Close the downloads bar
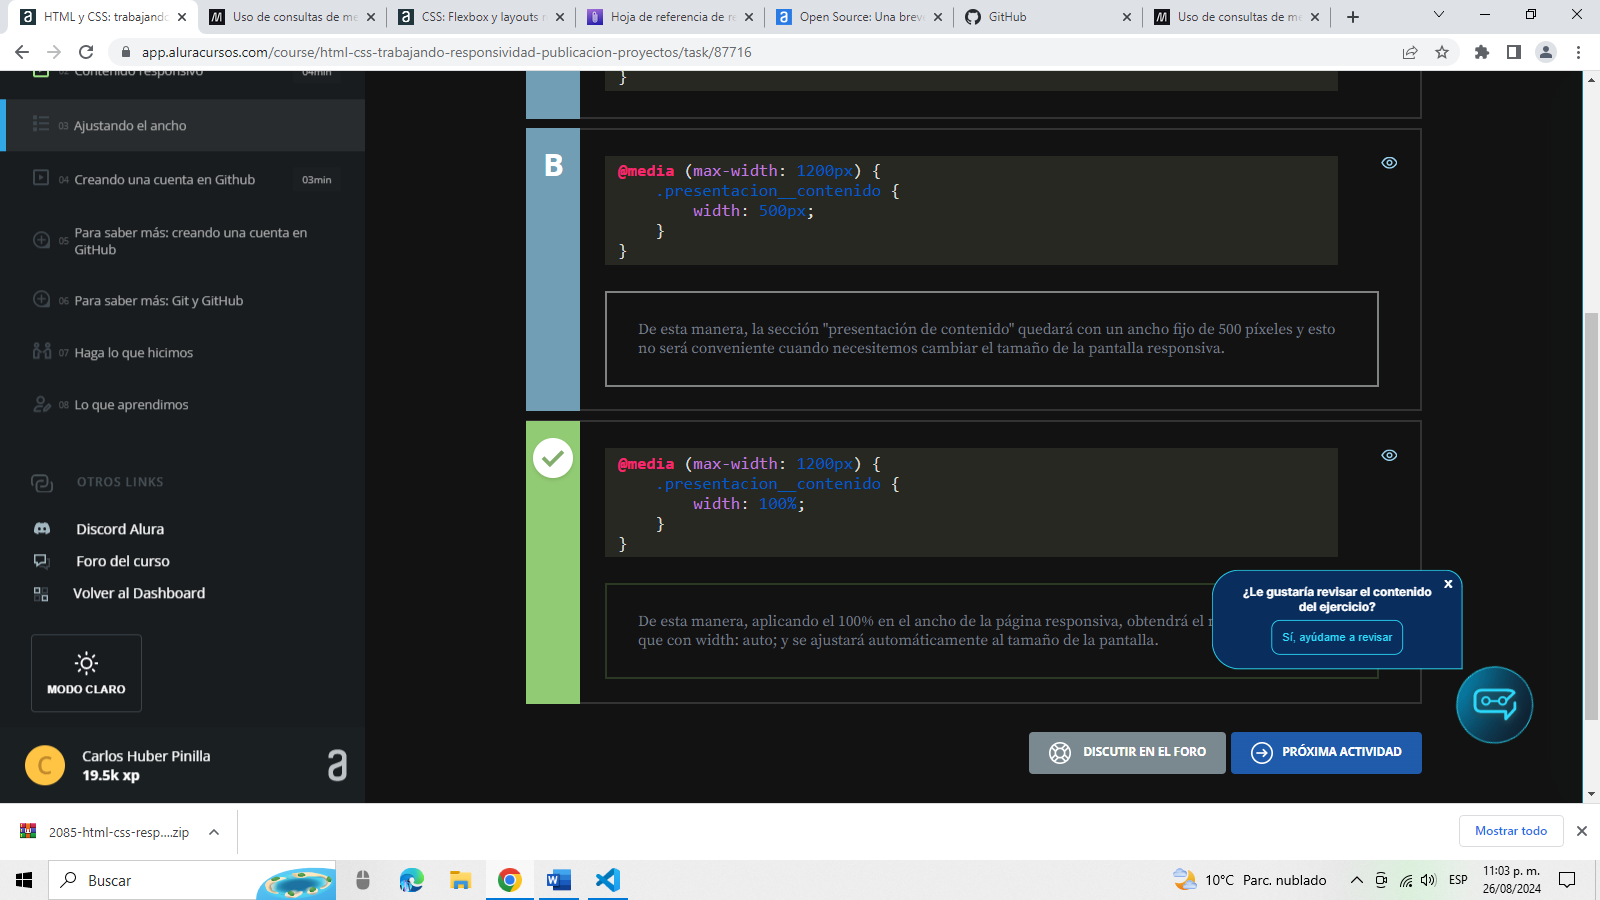This screenshot has width=1600, height=900. point(1582,831)
